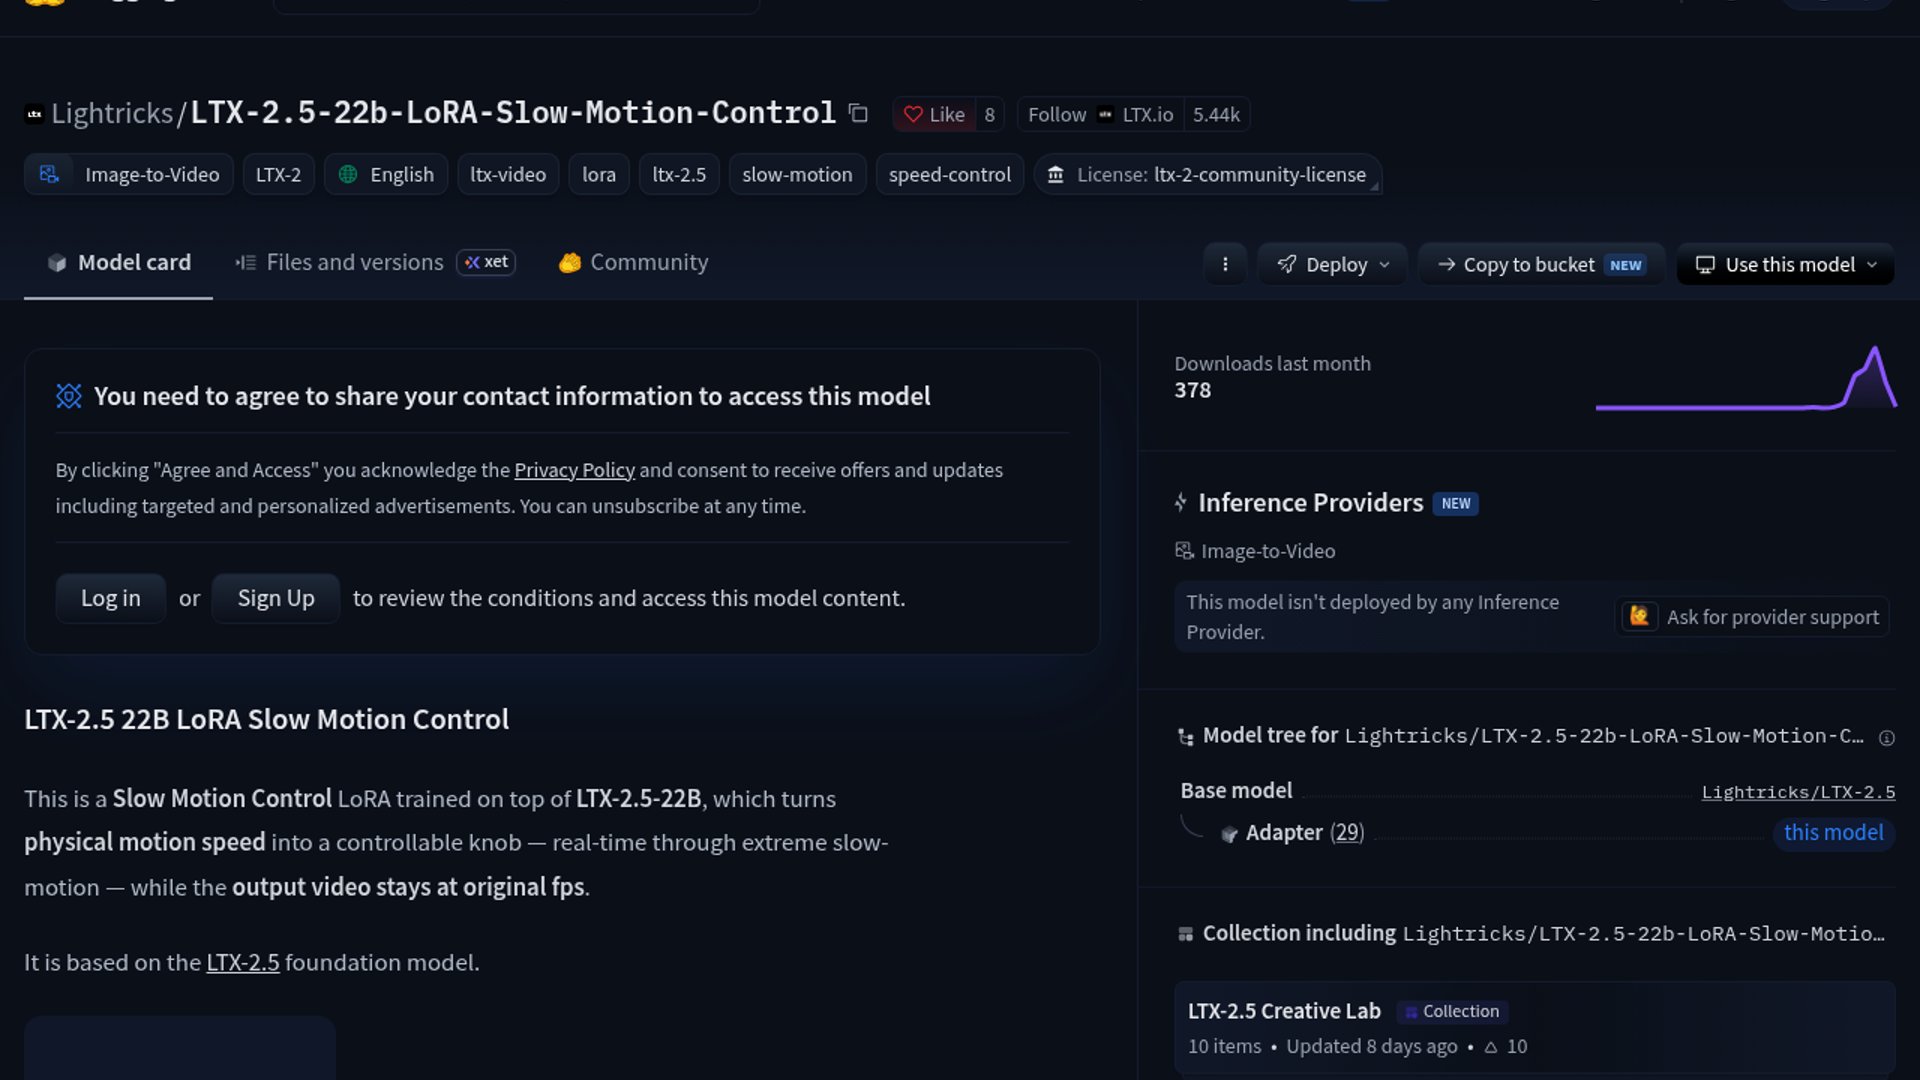The height and width of the screenshot is (1080, 1920).
Task: Click the ltx-video tag
Action: pyautogui.click(x=508, y=174)
